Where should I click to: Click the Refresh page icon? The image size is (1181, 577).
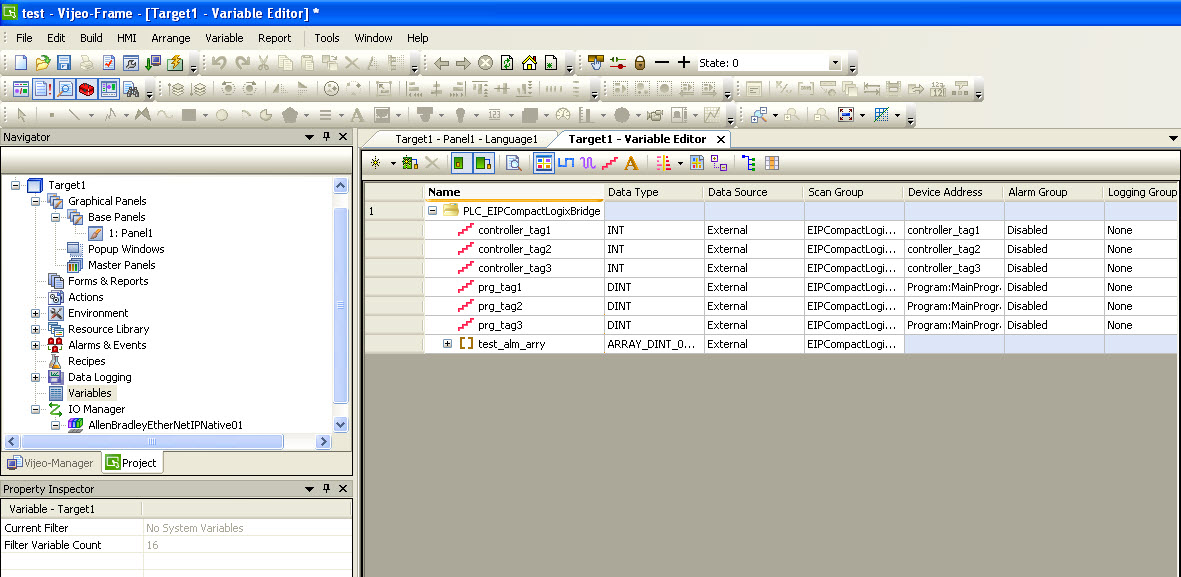tap(508, 63)
